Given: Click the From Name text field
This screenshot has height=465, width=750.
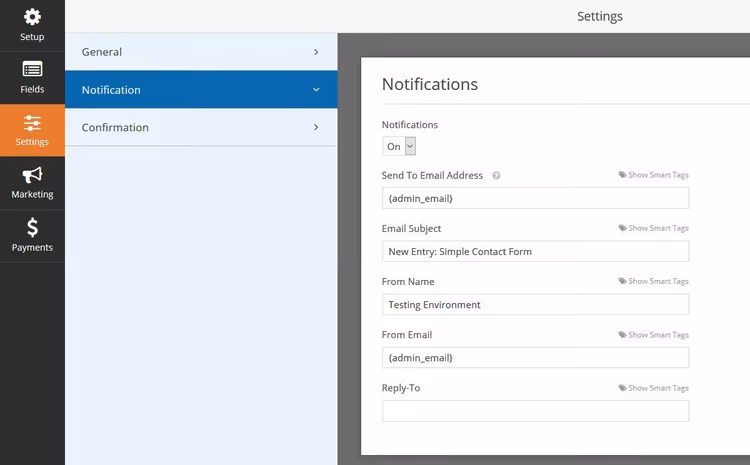Looking at the screenshot, I should tap(535, 305).
